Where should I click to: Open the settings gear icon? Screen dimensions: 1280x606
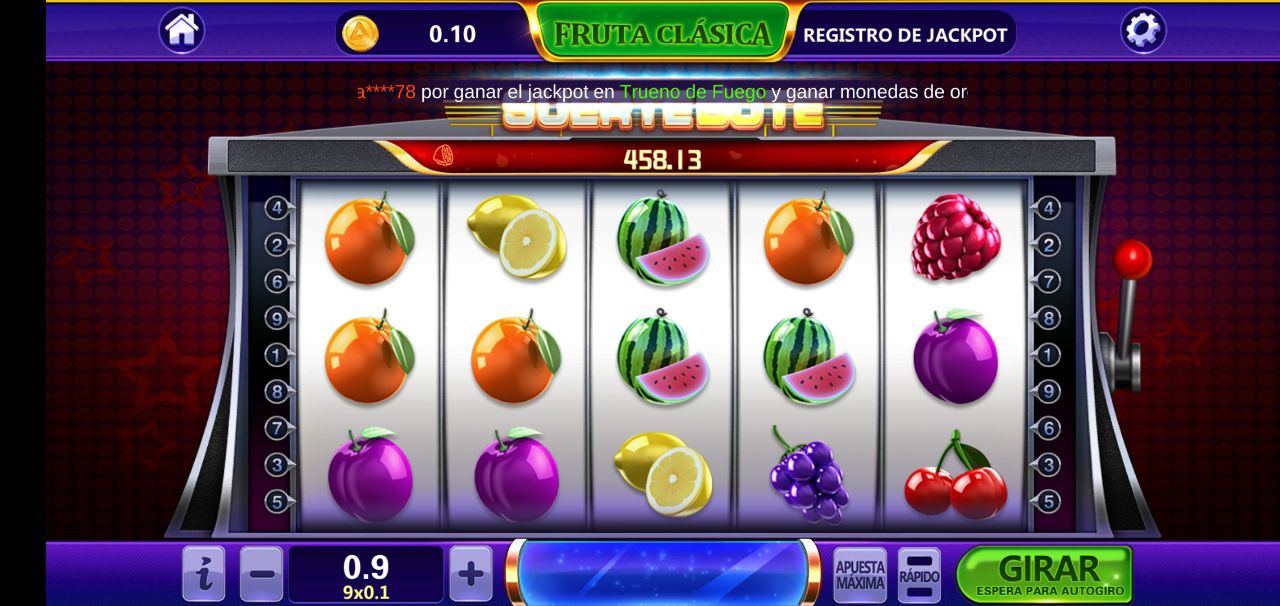(1143, 31)
